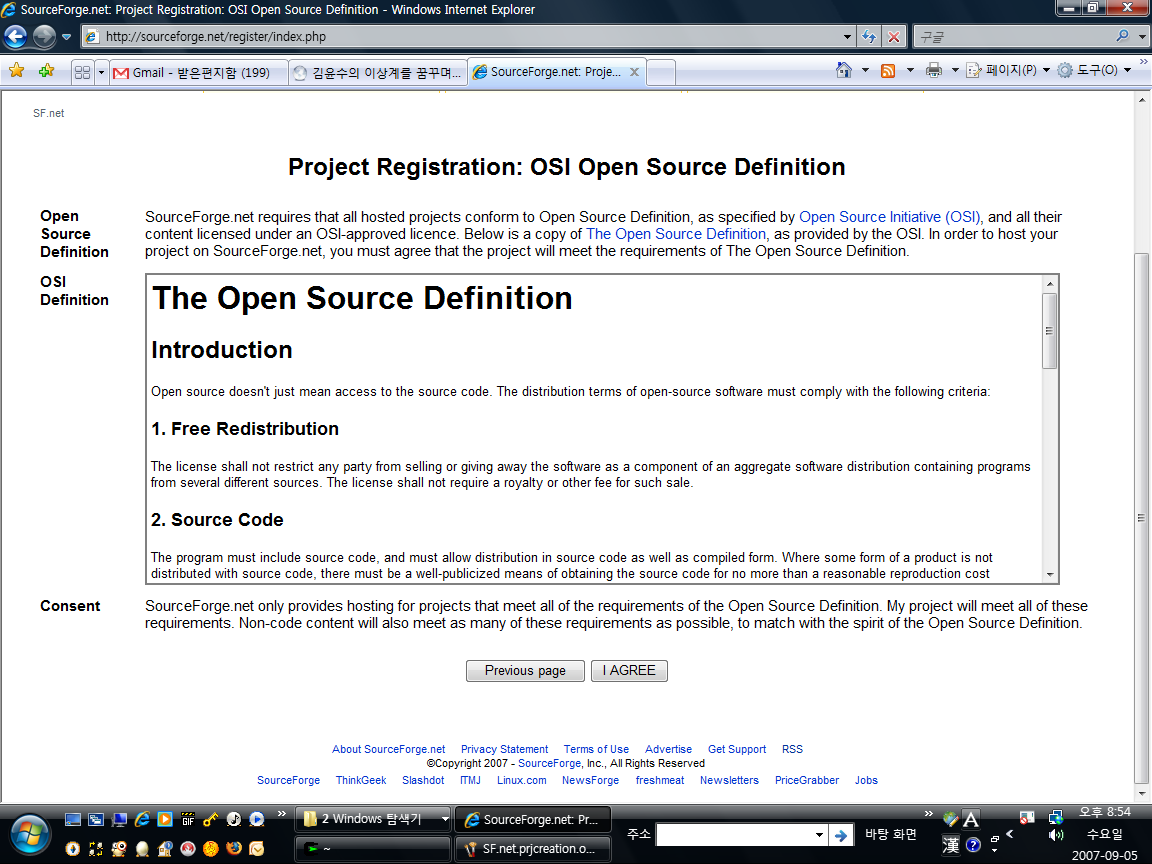Launch Internet Explorer from quick launch

point(143,819)
